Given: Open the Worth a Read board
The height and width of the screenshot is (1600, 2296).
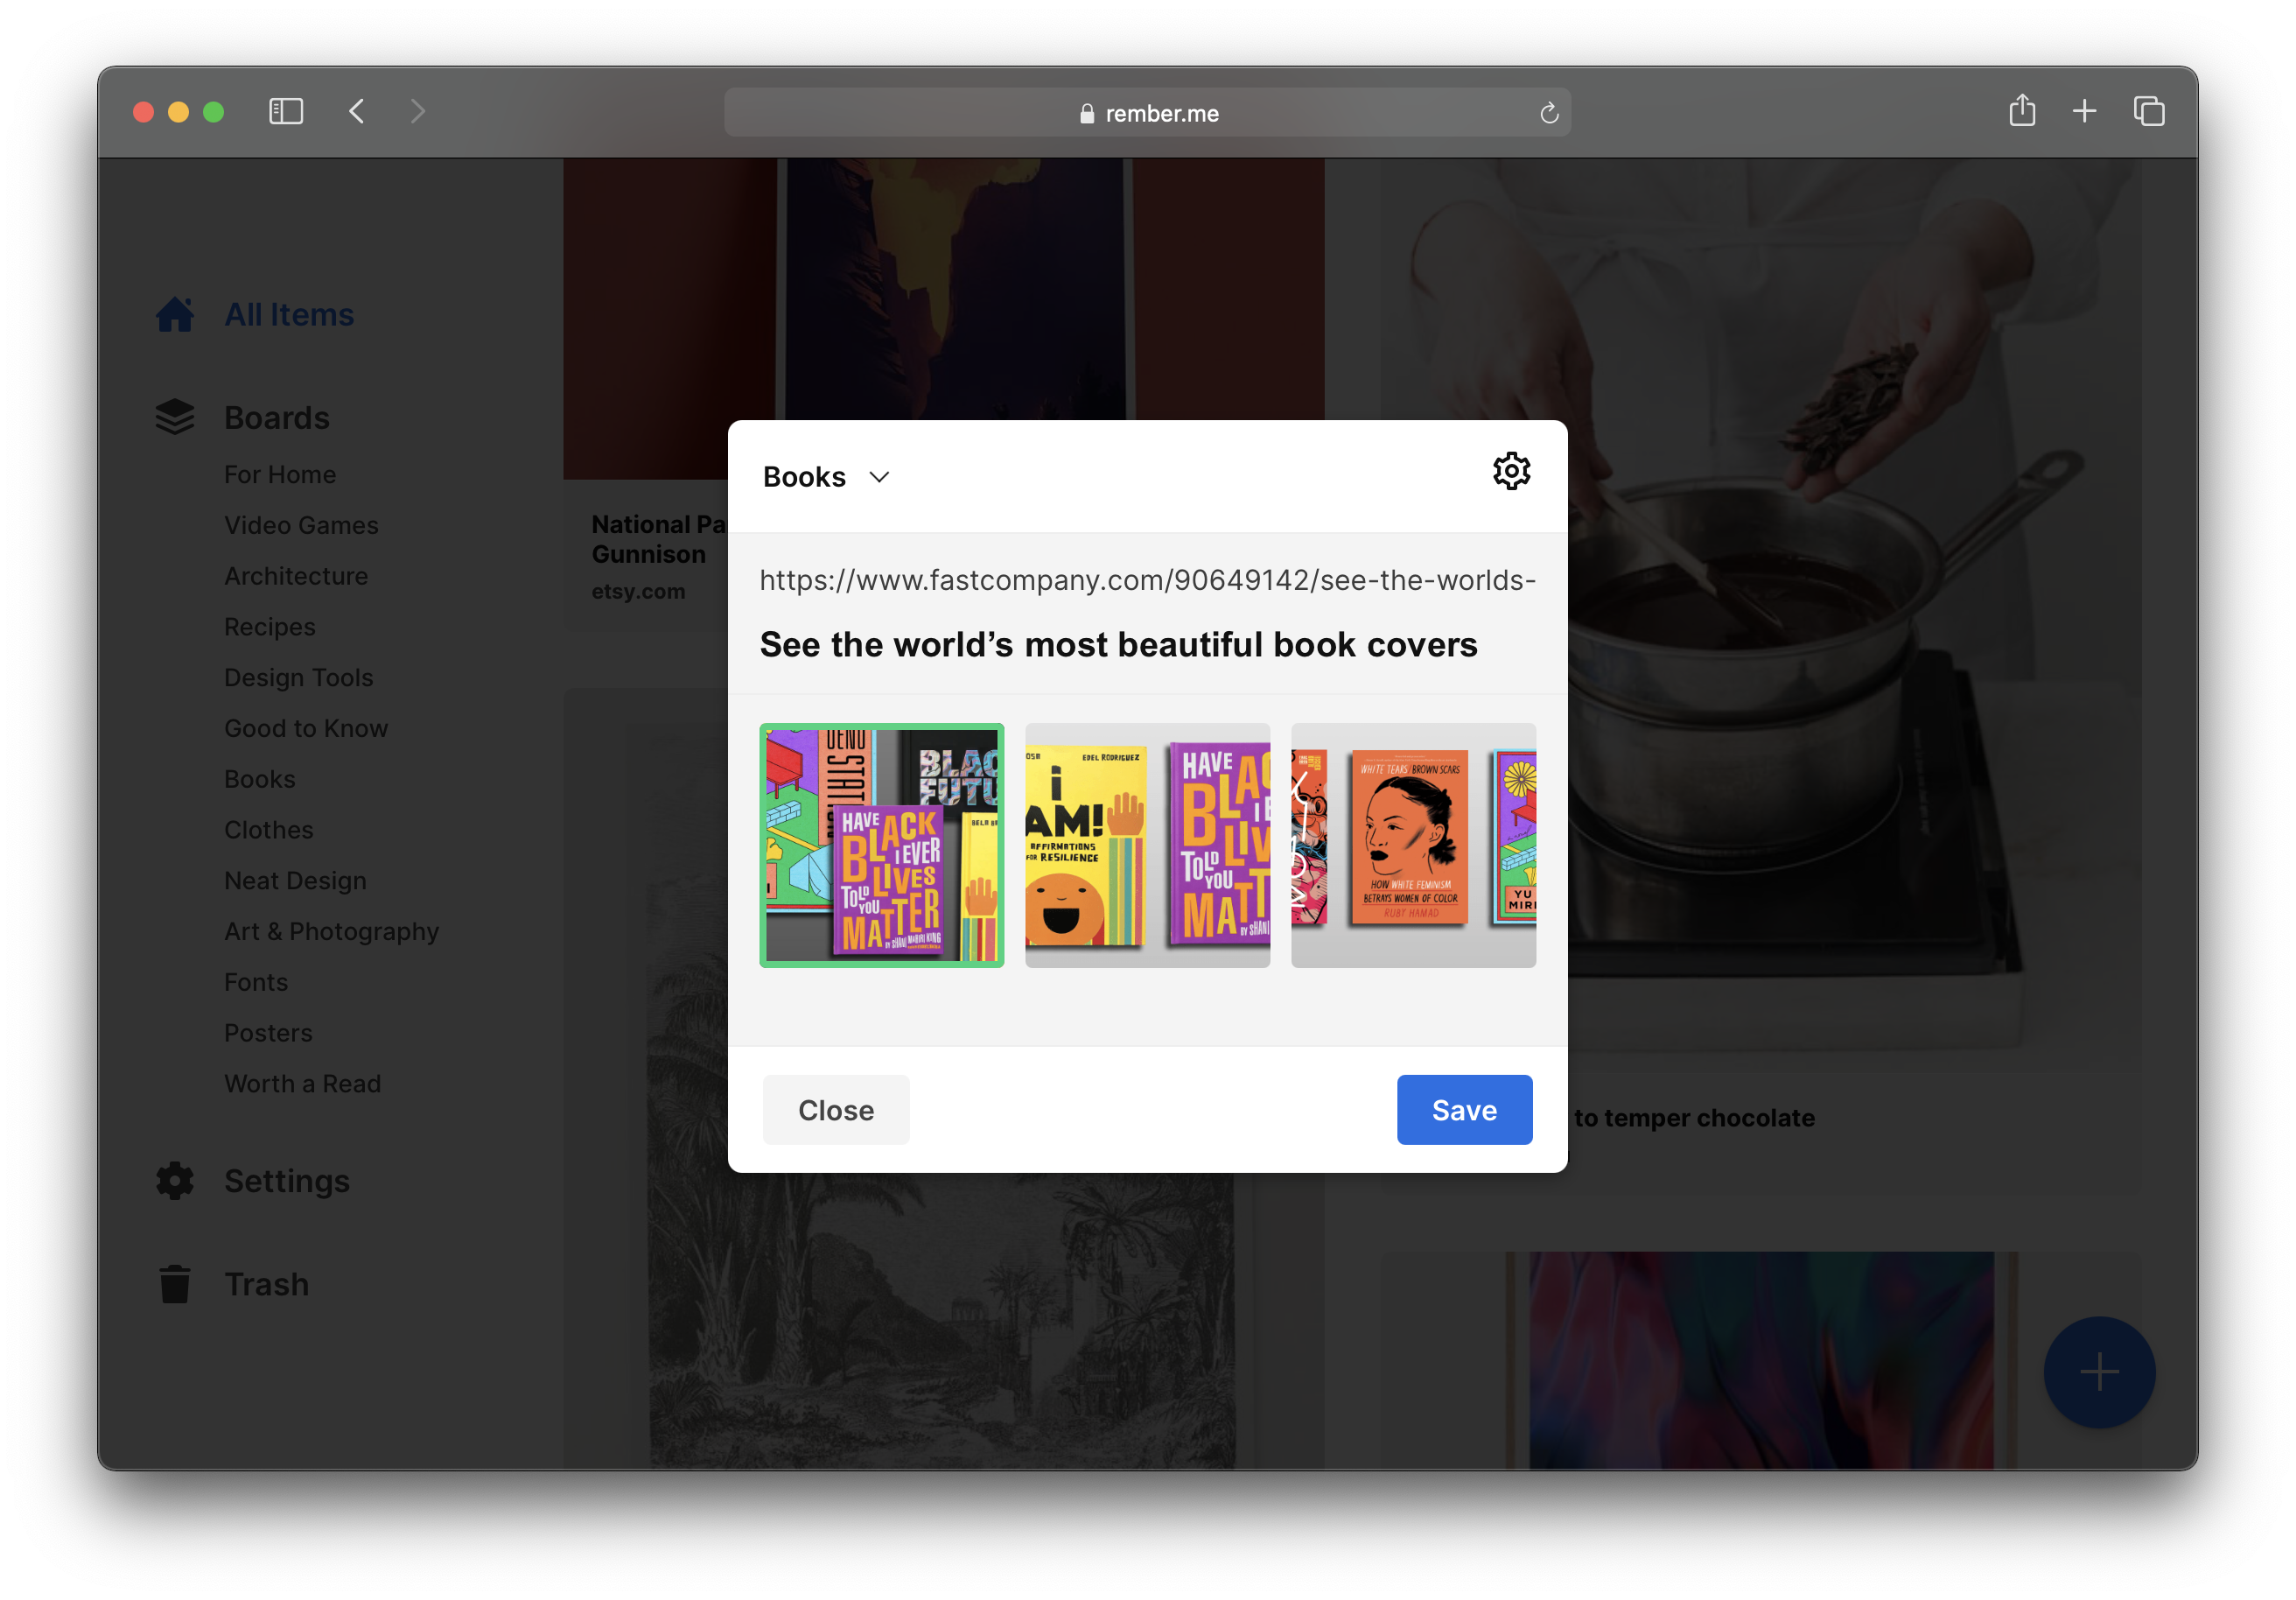Looking at the screenshot, I should coord(302,1085).
